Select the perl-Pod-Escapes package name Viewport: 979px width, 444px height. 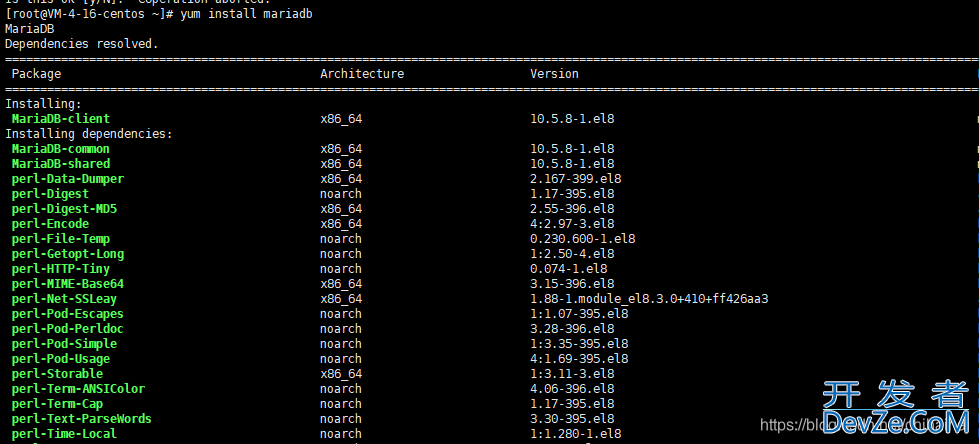[x=68, y=313]
